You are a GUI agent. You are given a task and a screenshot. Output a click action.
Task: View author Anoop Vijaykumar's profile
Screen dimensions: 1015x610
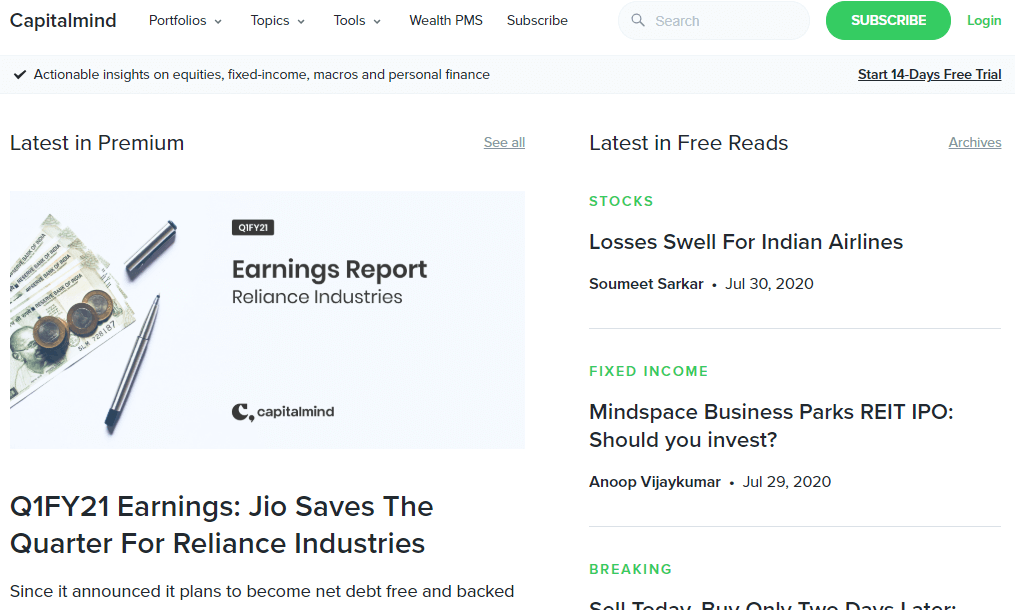[654, 482]
